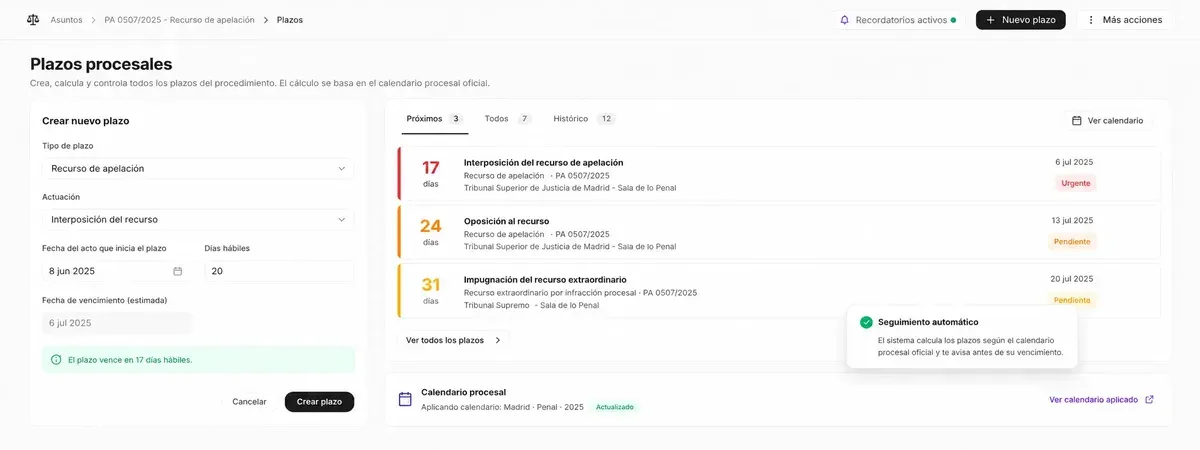Open the Interposición del recurso de apelación deadline
Image resolution: width=1200 pixels, height=450 pixels.
coord(779,174)
